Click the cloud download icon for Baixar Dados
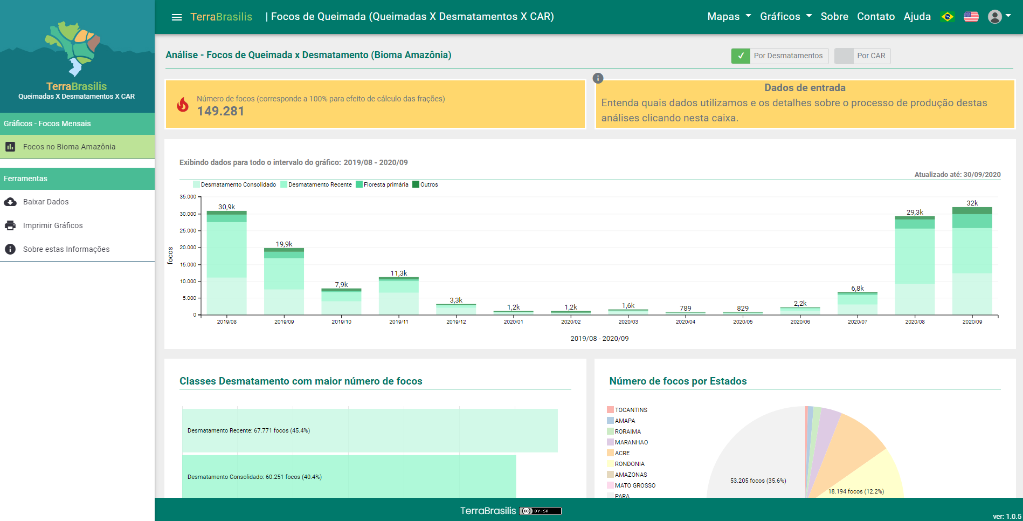1023x521 pixels. coord(10,202)
